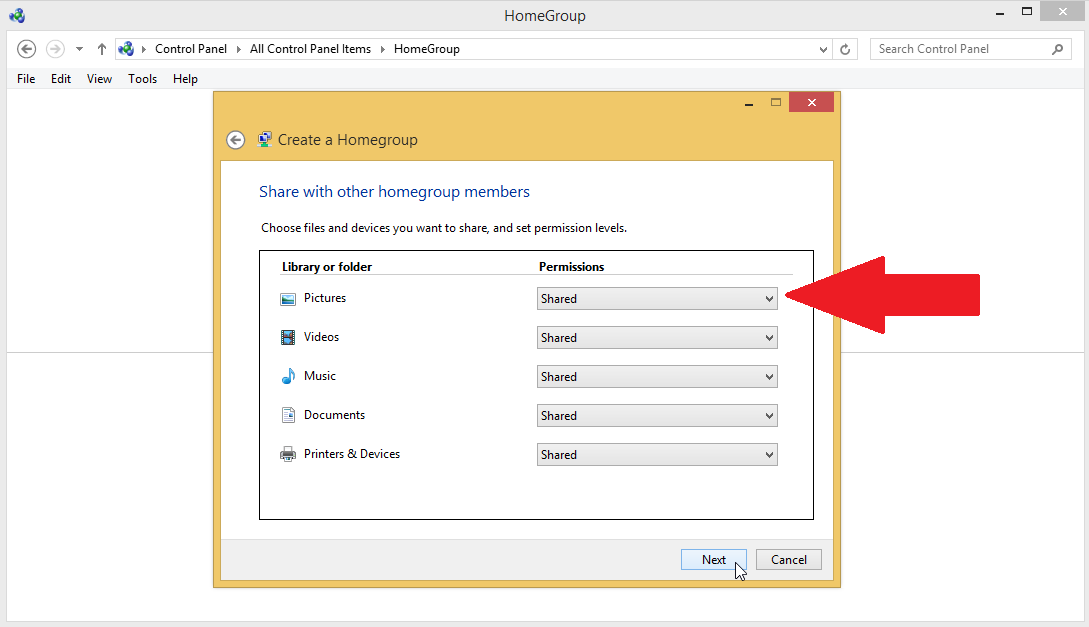Open the Documents permissions dropdown
This screenshot has height=627, width=1089.
pyautogui.click(x=656, y=415)
